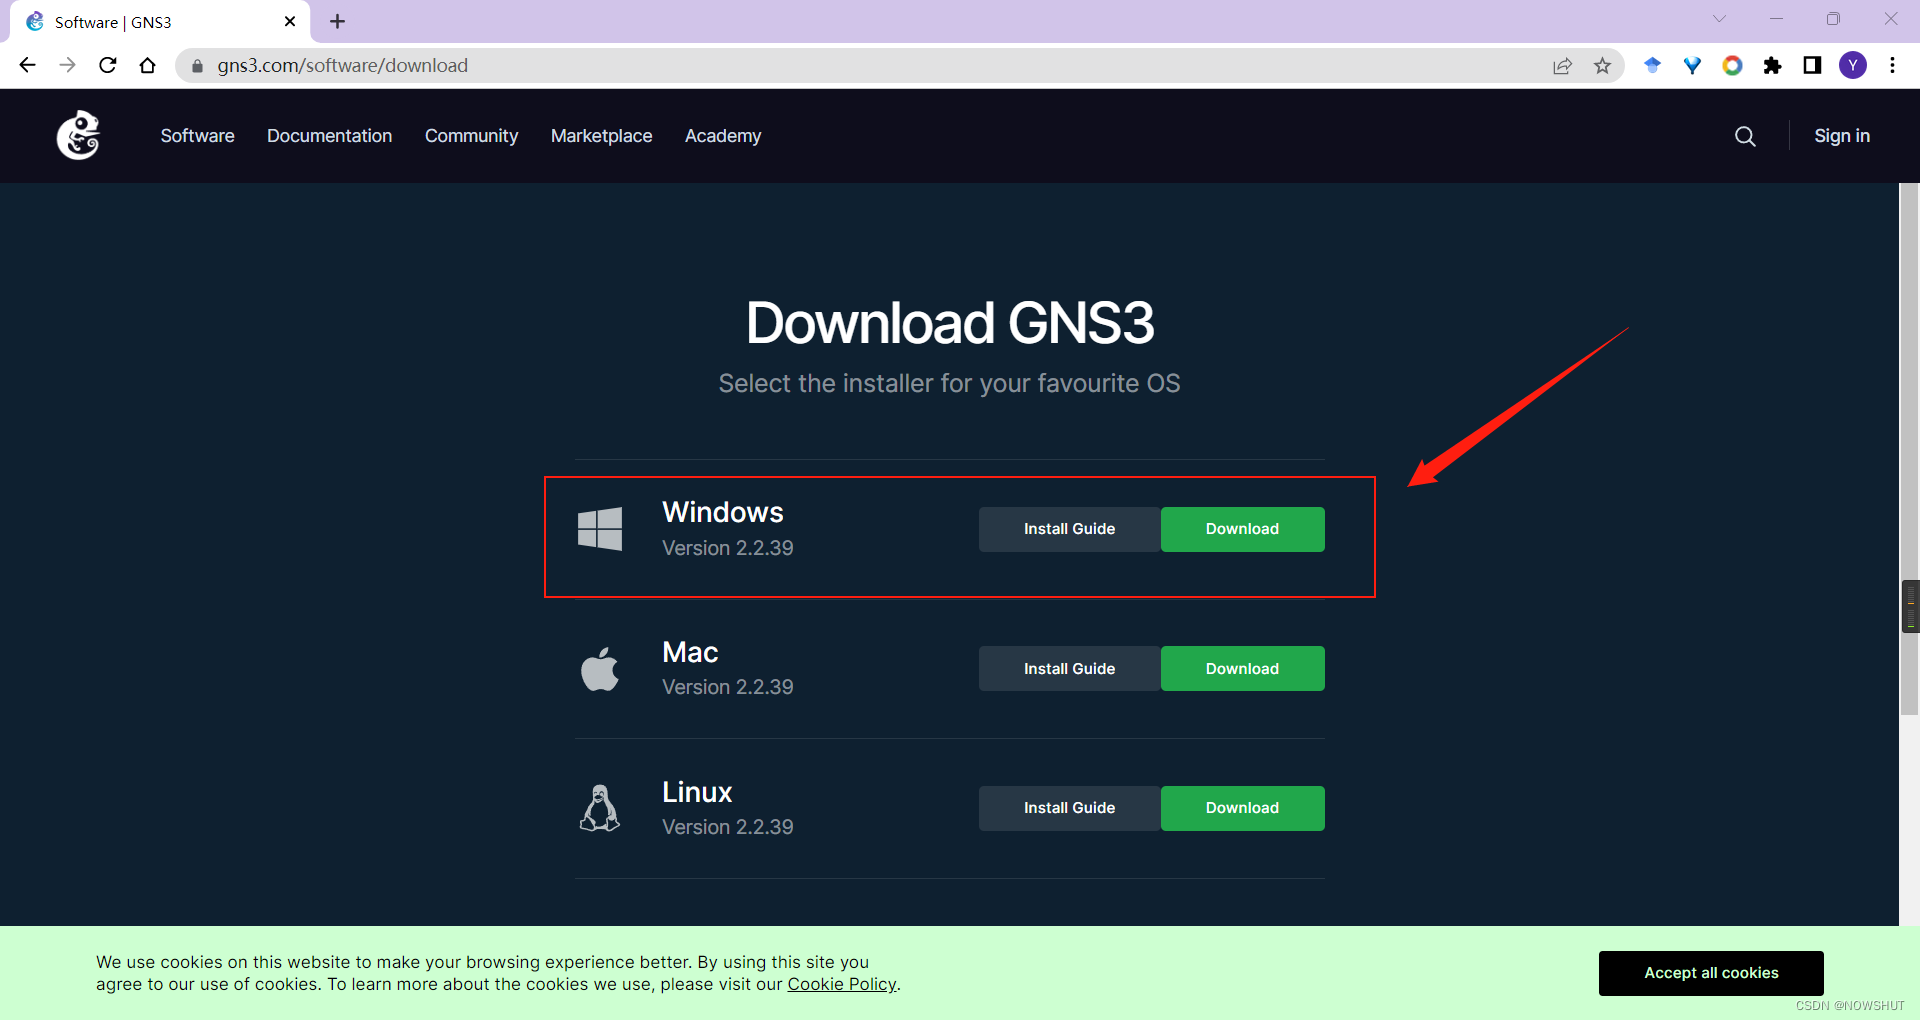Open the purple Y profile avatar
1920x1020 pixels.
click(x=1853, y=65)
